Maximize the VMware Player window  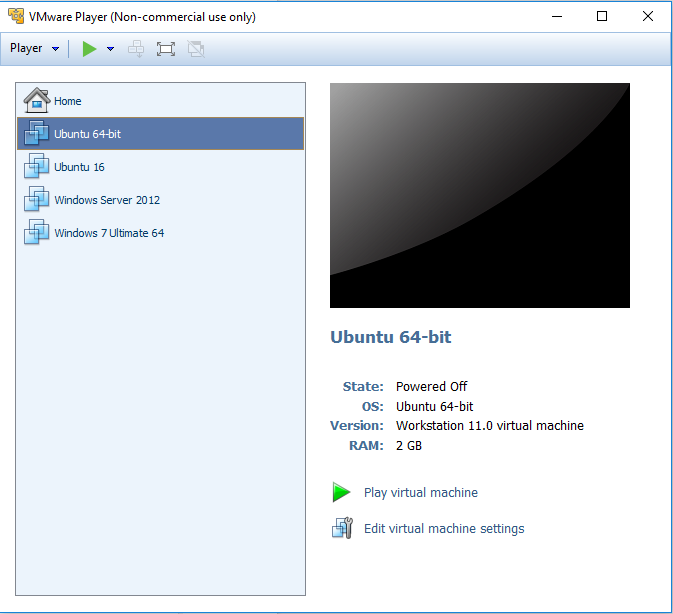pos(602,16)
